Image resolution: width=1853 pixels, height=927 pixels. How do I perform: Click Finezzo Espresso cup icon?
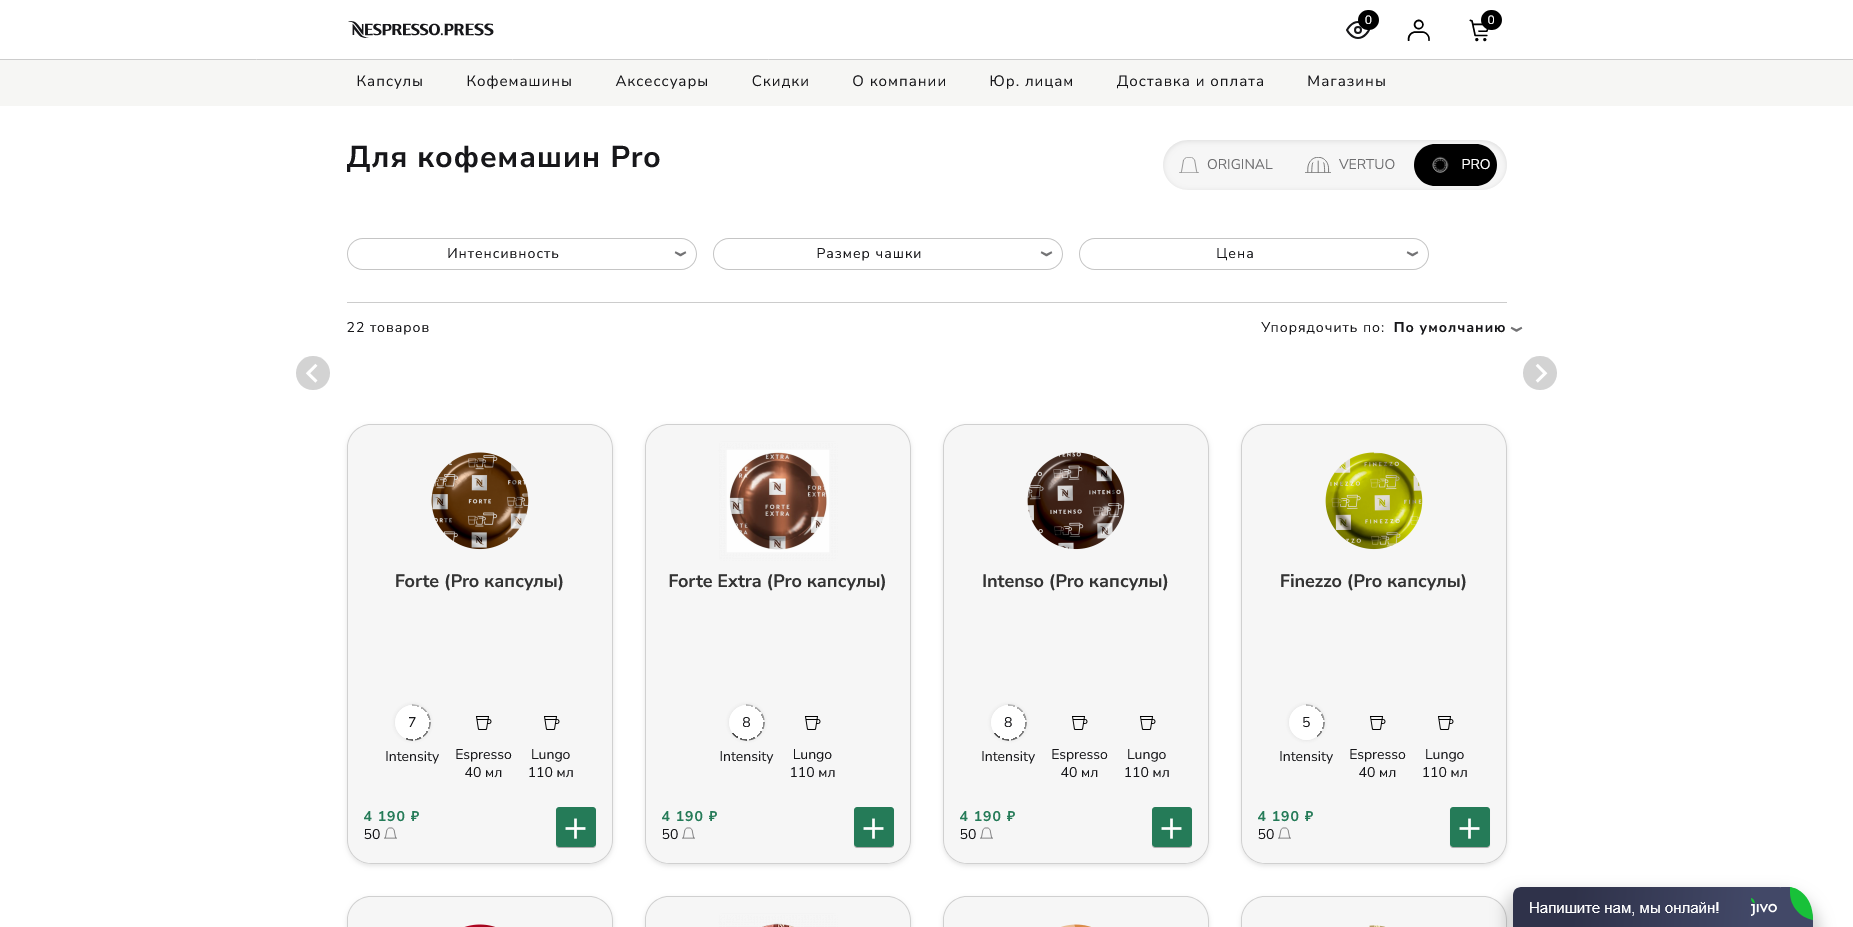1377,722
